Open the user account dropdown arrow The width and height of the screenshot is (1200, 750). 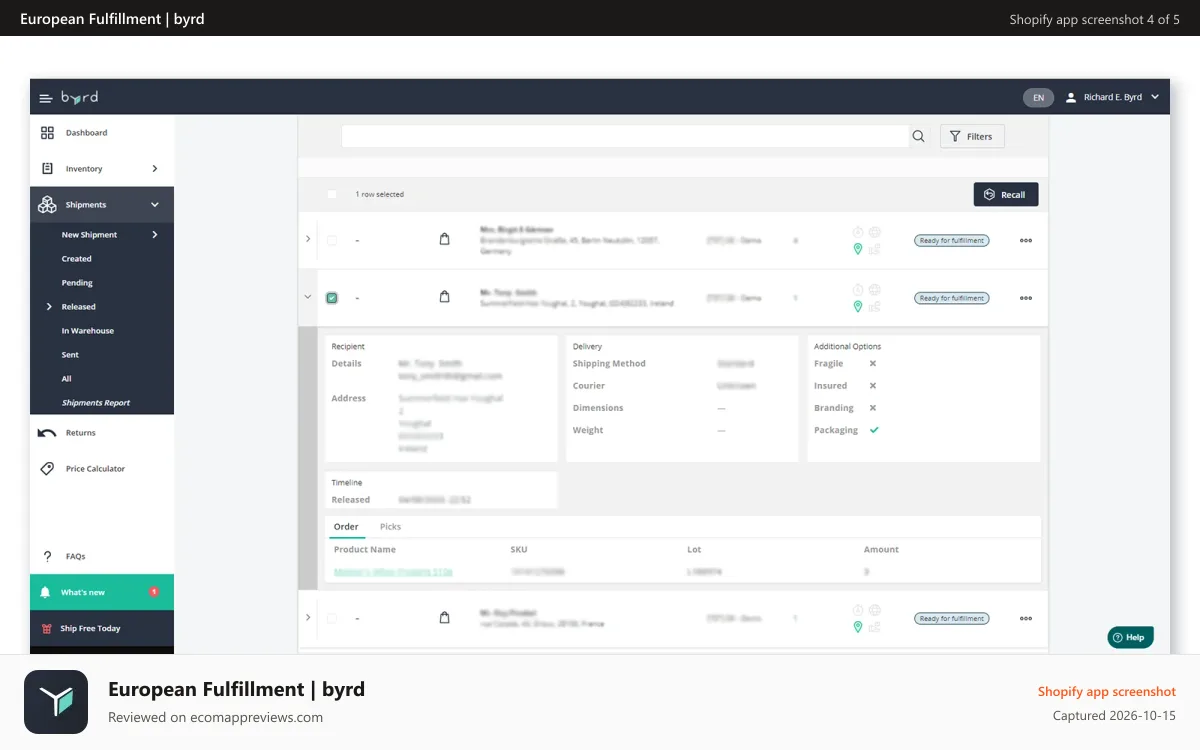click(1155, 97)
